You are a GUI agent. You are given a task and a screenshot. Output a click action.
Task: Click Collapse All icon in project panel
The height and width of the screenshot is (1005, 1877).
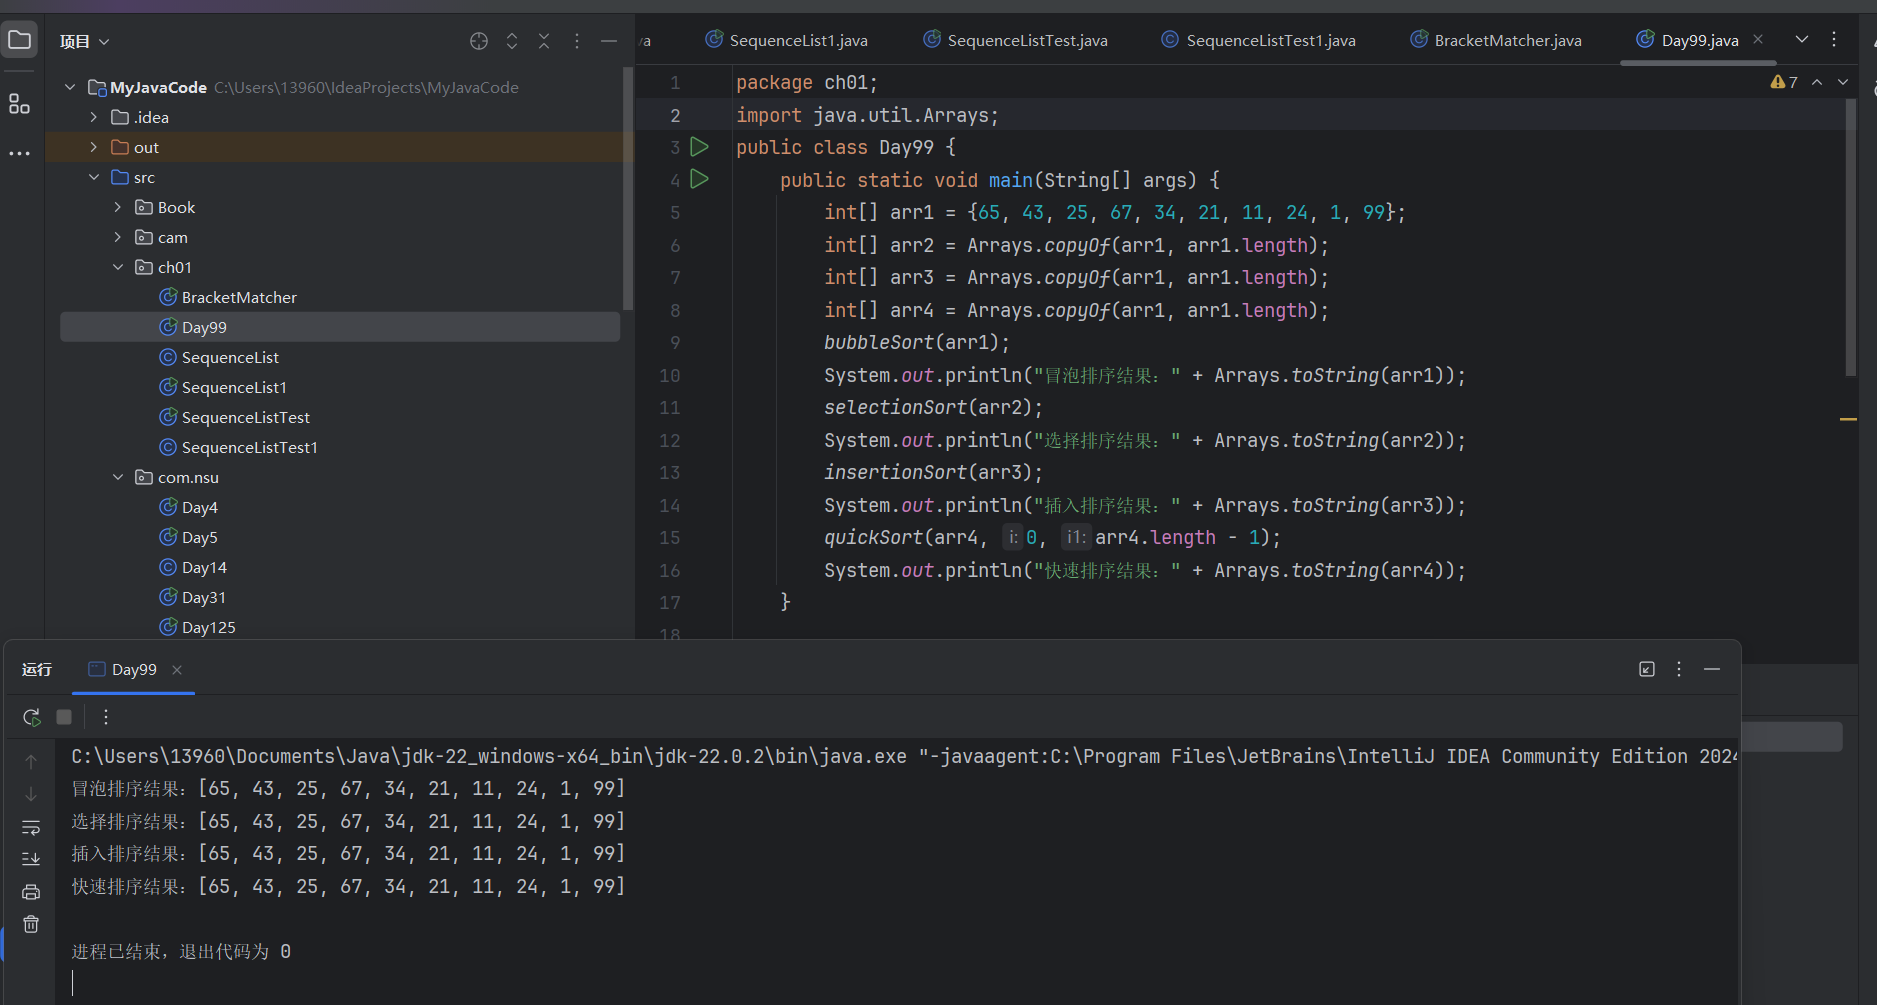[x=544, y=41]
